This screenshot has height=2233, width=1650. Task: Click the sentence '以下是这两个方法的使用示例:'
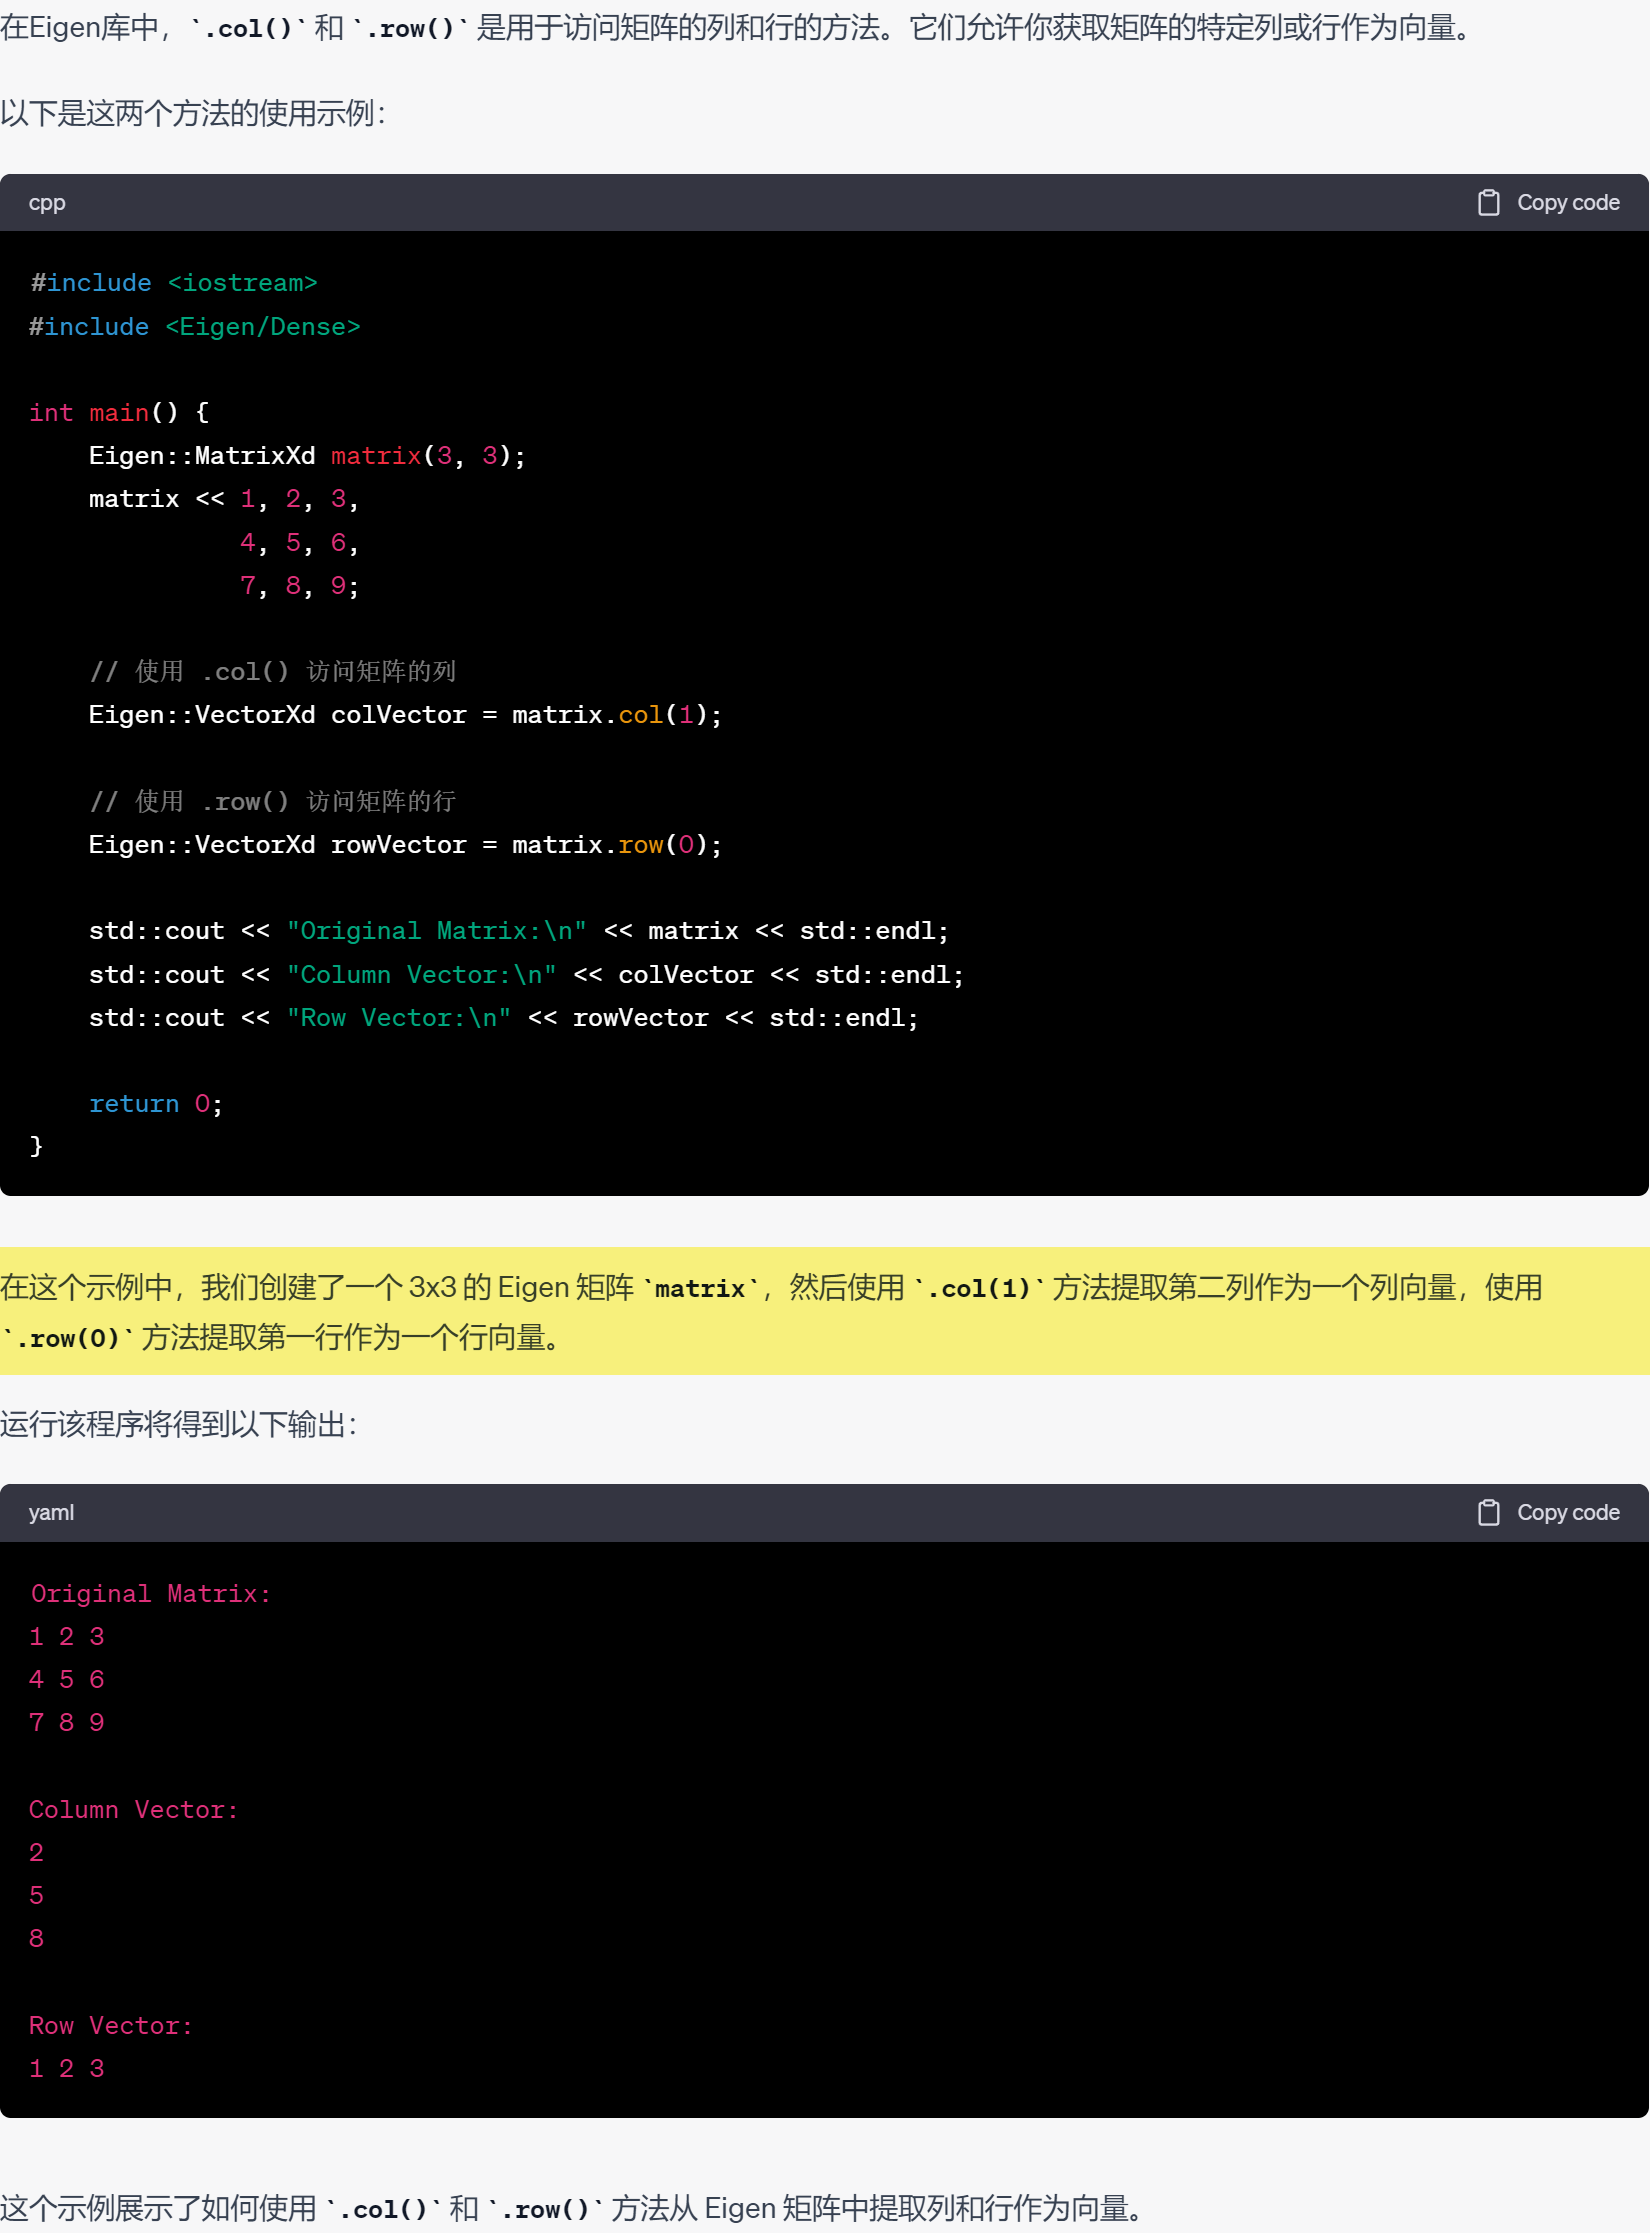coord(193,114)
